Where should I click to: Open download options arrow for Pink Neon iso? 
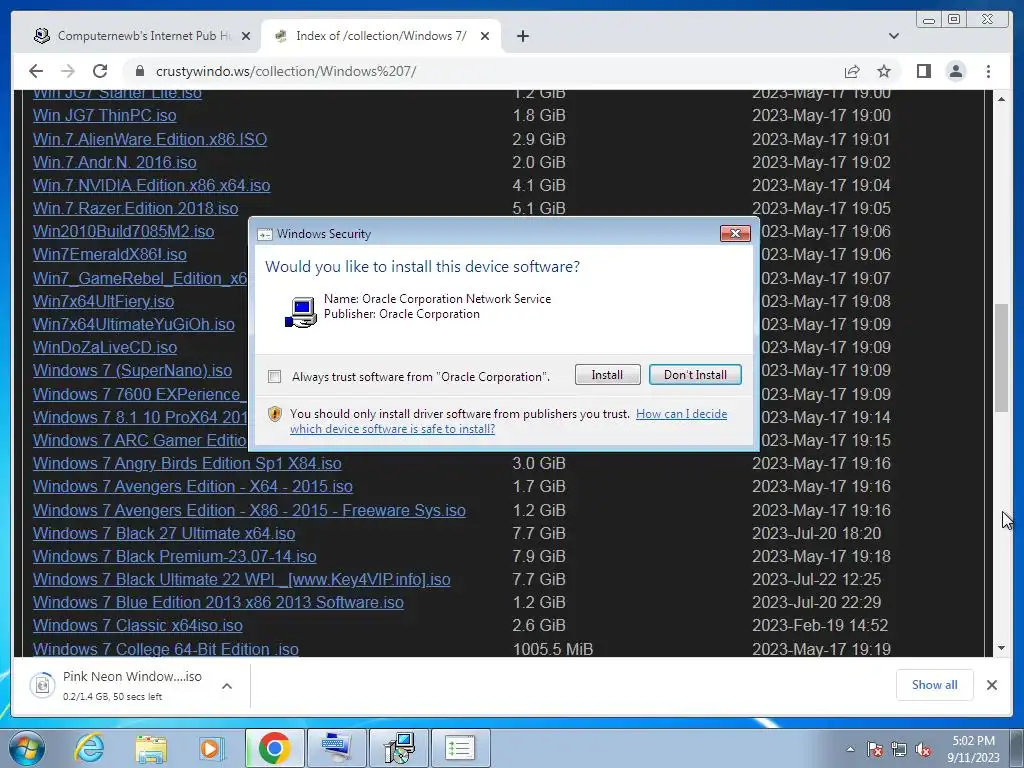point(227,686)
